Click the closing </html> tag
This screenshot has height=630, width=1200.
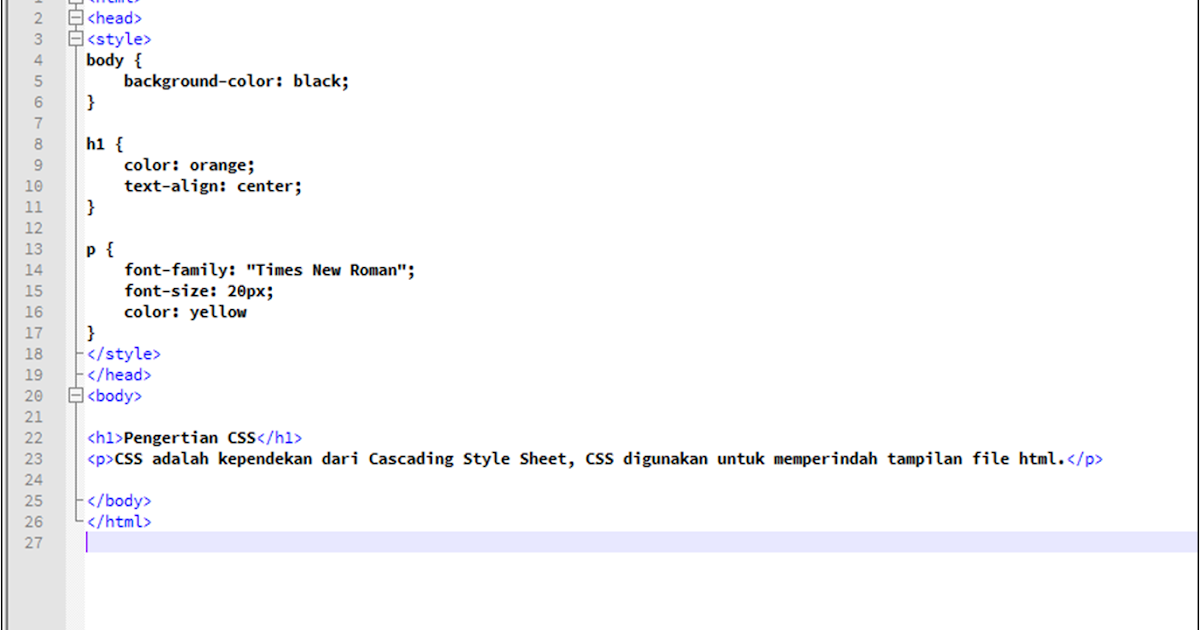pyautogui.click(x=119, y=522)
